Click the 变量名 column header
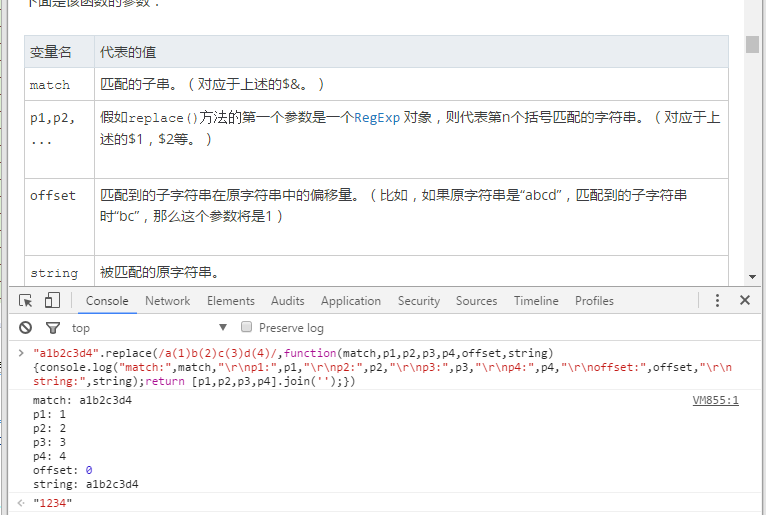The height and width of the screenshot is (515, 766). [x=60, y=51]
